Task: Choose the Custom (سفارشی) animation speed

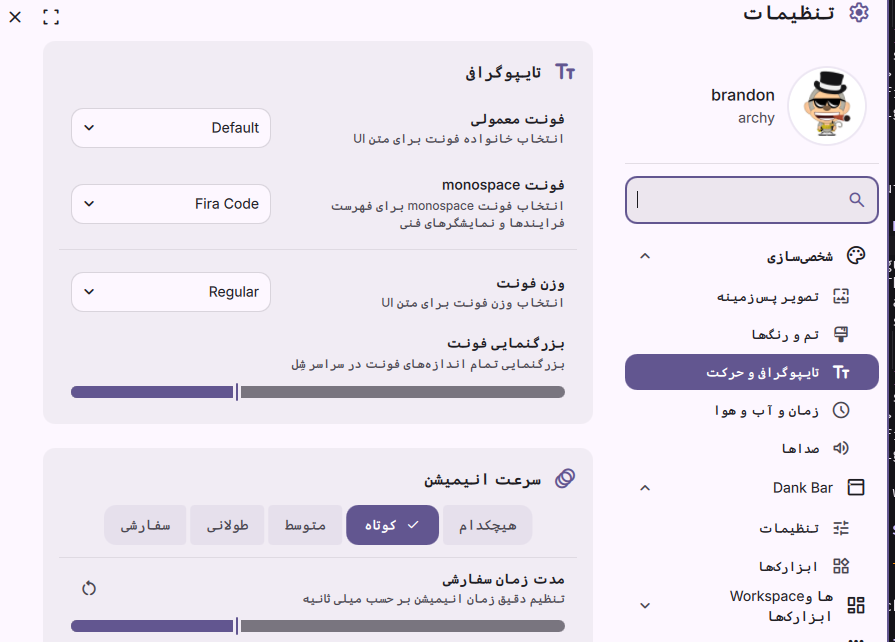Action: [145, 525]
